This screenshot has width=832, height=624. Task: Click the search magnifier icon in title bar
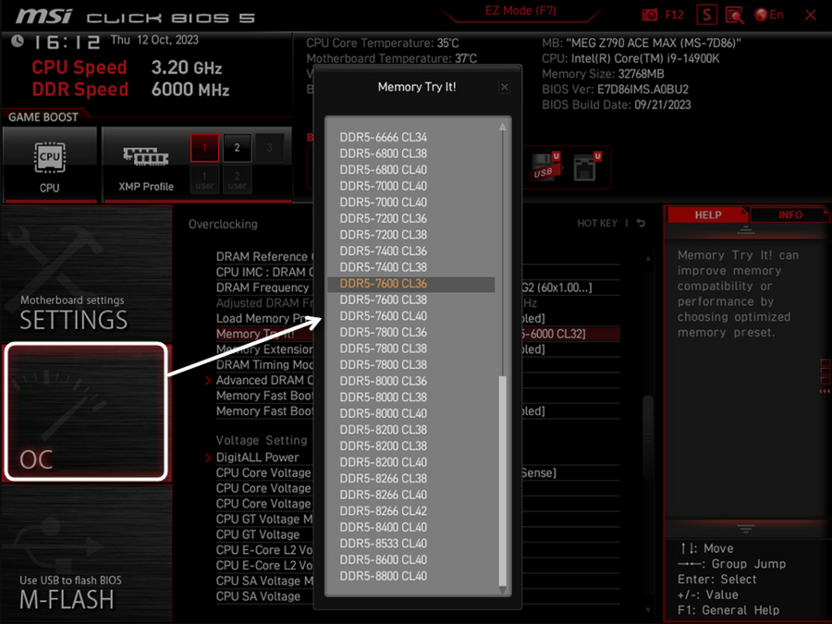[x=733, y=14]
